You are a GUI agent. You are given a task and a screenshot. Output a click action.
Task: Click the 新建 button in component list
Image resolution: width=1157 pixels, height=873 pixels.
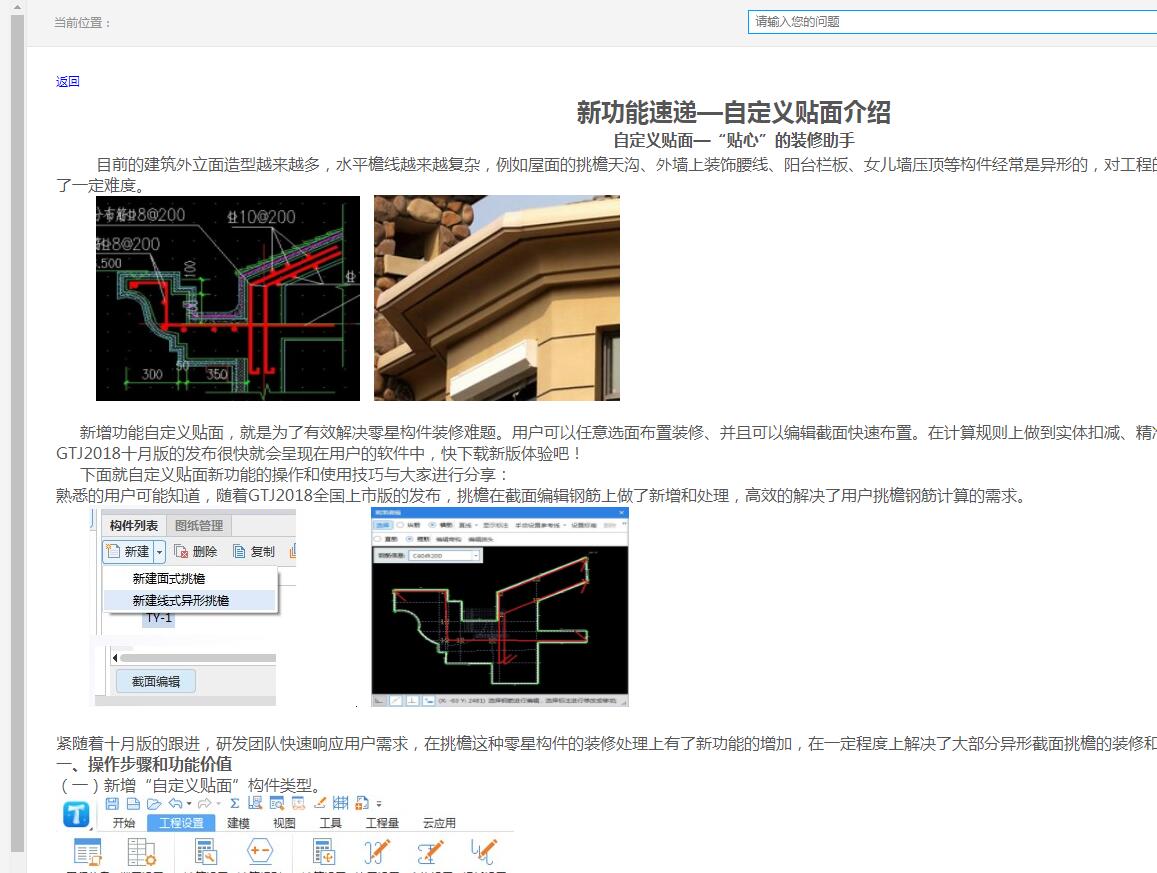pyautogui.click(x=128, y=551)
